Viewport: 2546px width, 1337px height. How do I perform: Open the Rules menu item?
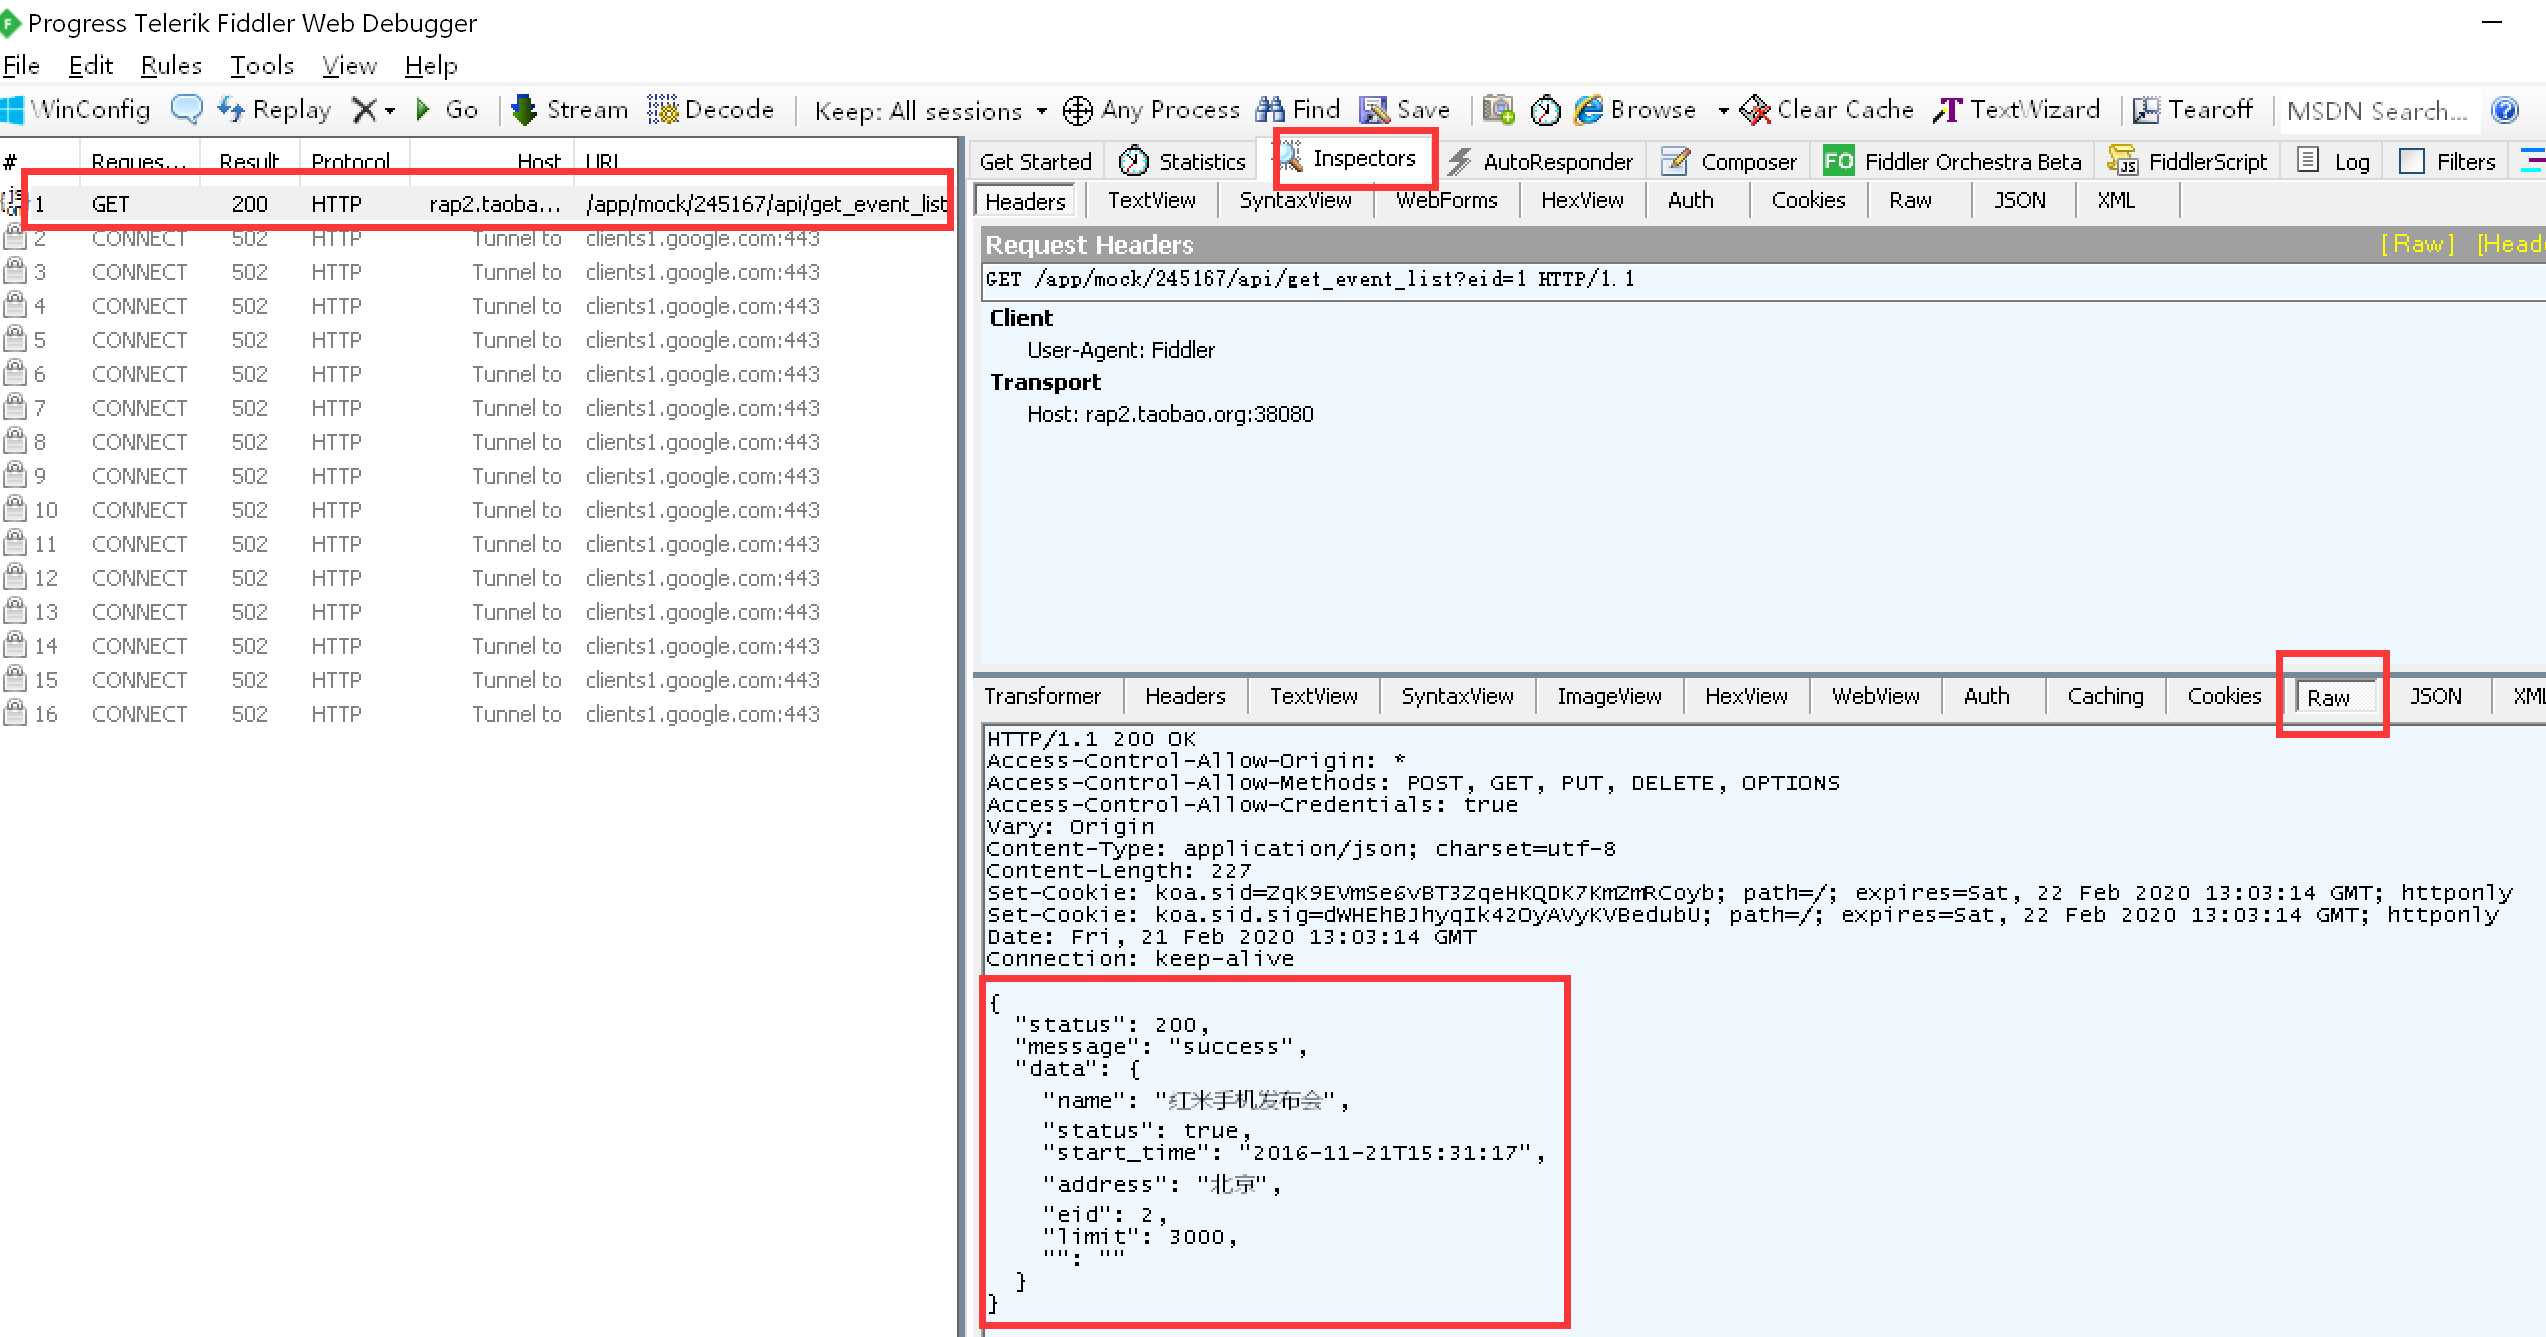click(168, 66)
